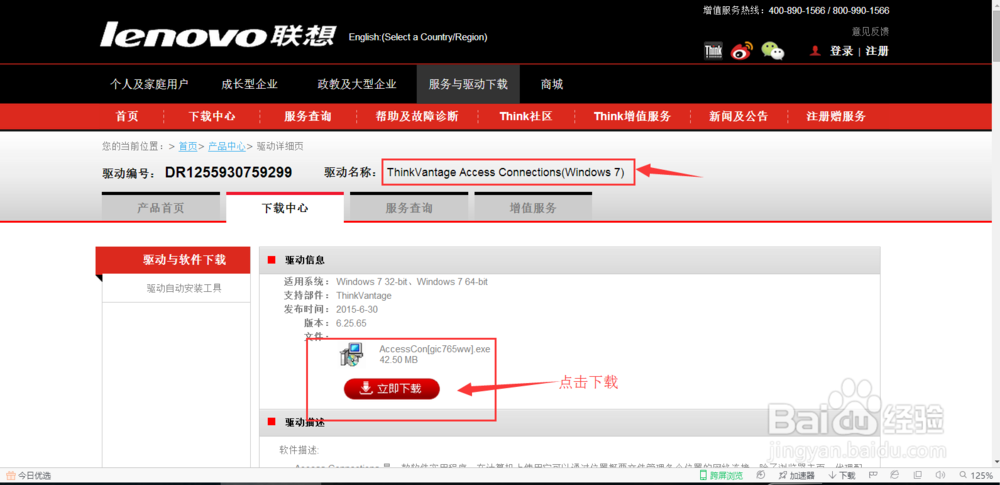1000x485 pixels.
Task: Click the window layout icon in status bar
Action: tap(917, 475)
